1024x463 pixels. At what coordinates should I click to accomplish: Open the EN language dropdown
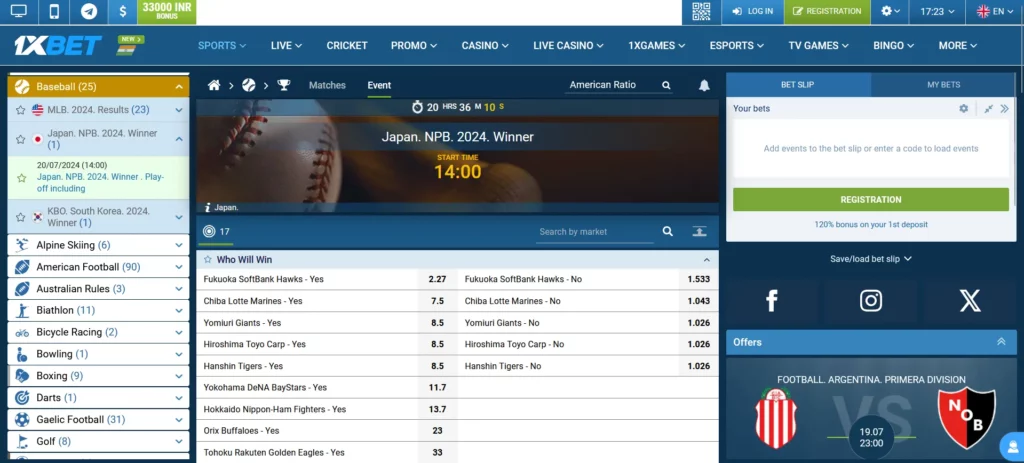tap(995, 11)
